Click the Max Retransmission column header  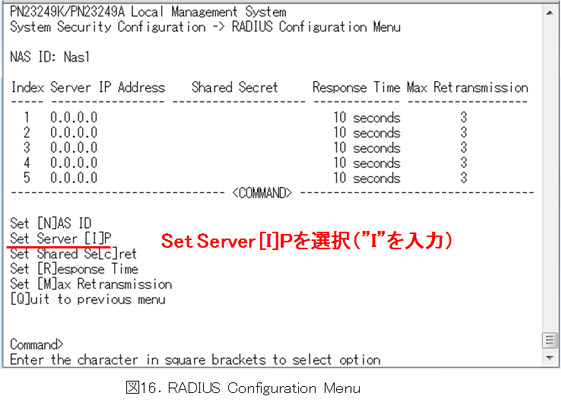[x=468, y=87]
